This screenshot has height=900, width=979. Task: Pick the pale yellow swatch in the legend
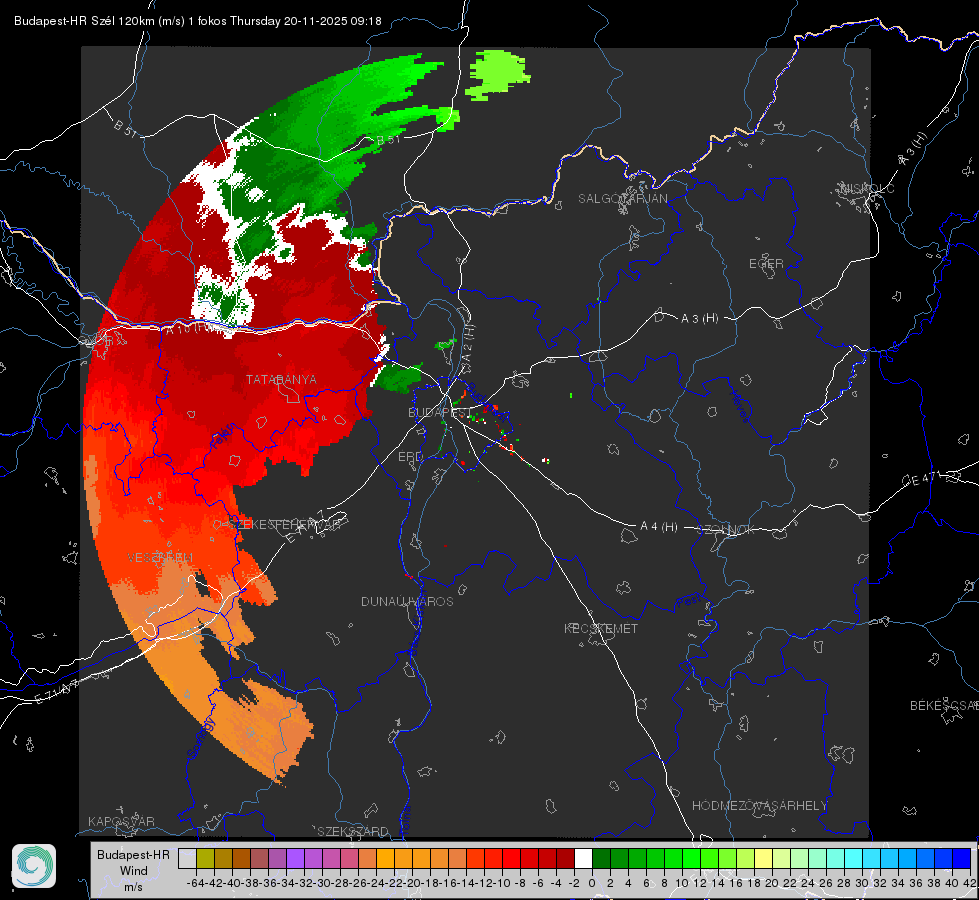click(x=763, y=859)
